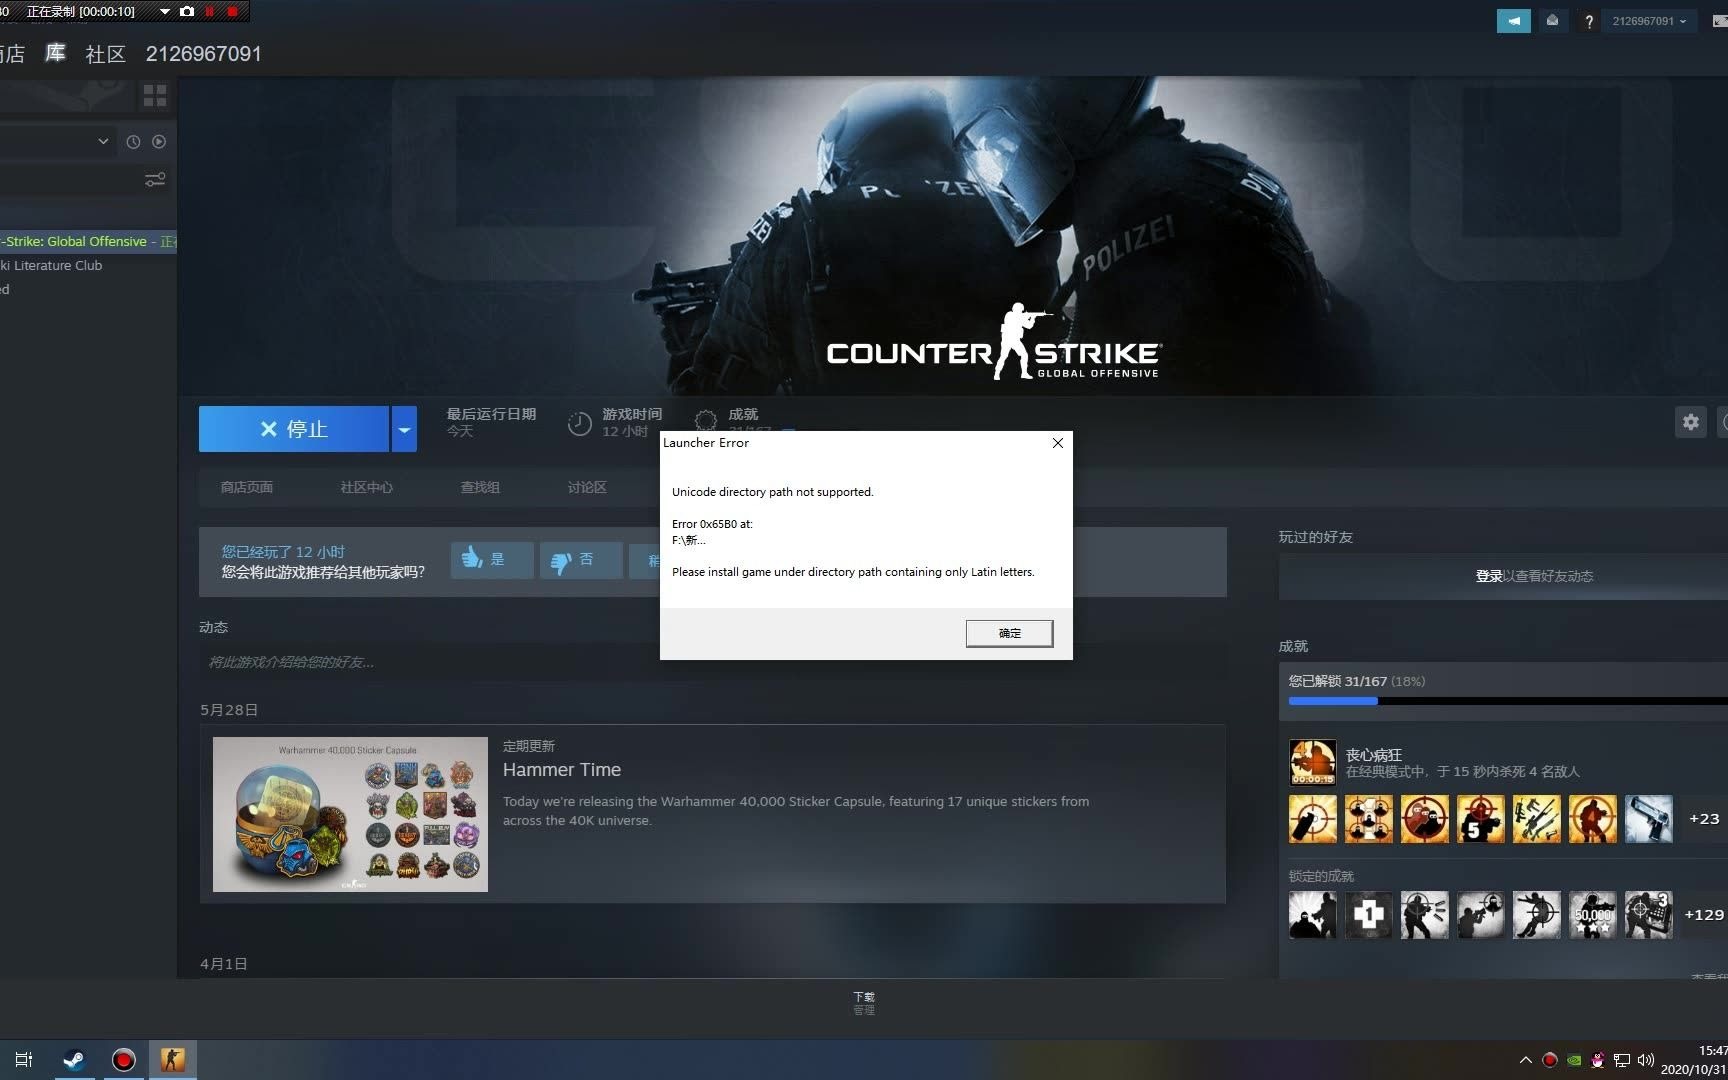Open Steam help question mark icon

pos(1589,21)
